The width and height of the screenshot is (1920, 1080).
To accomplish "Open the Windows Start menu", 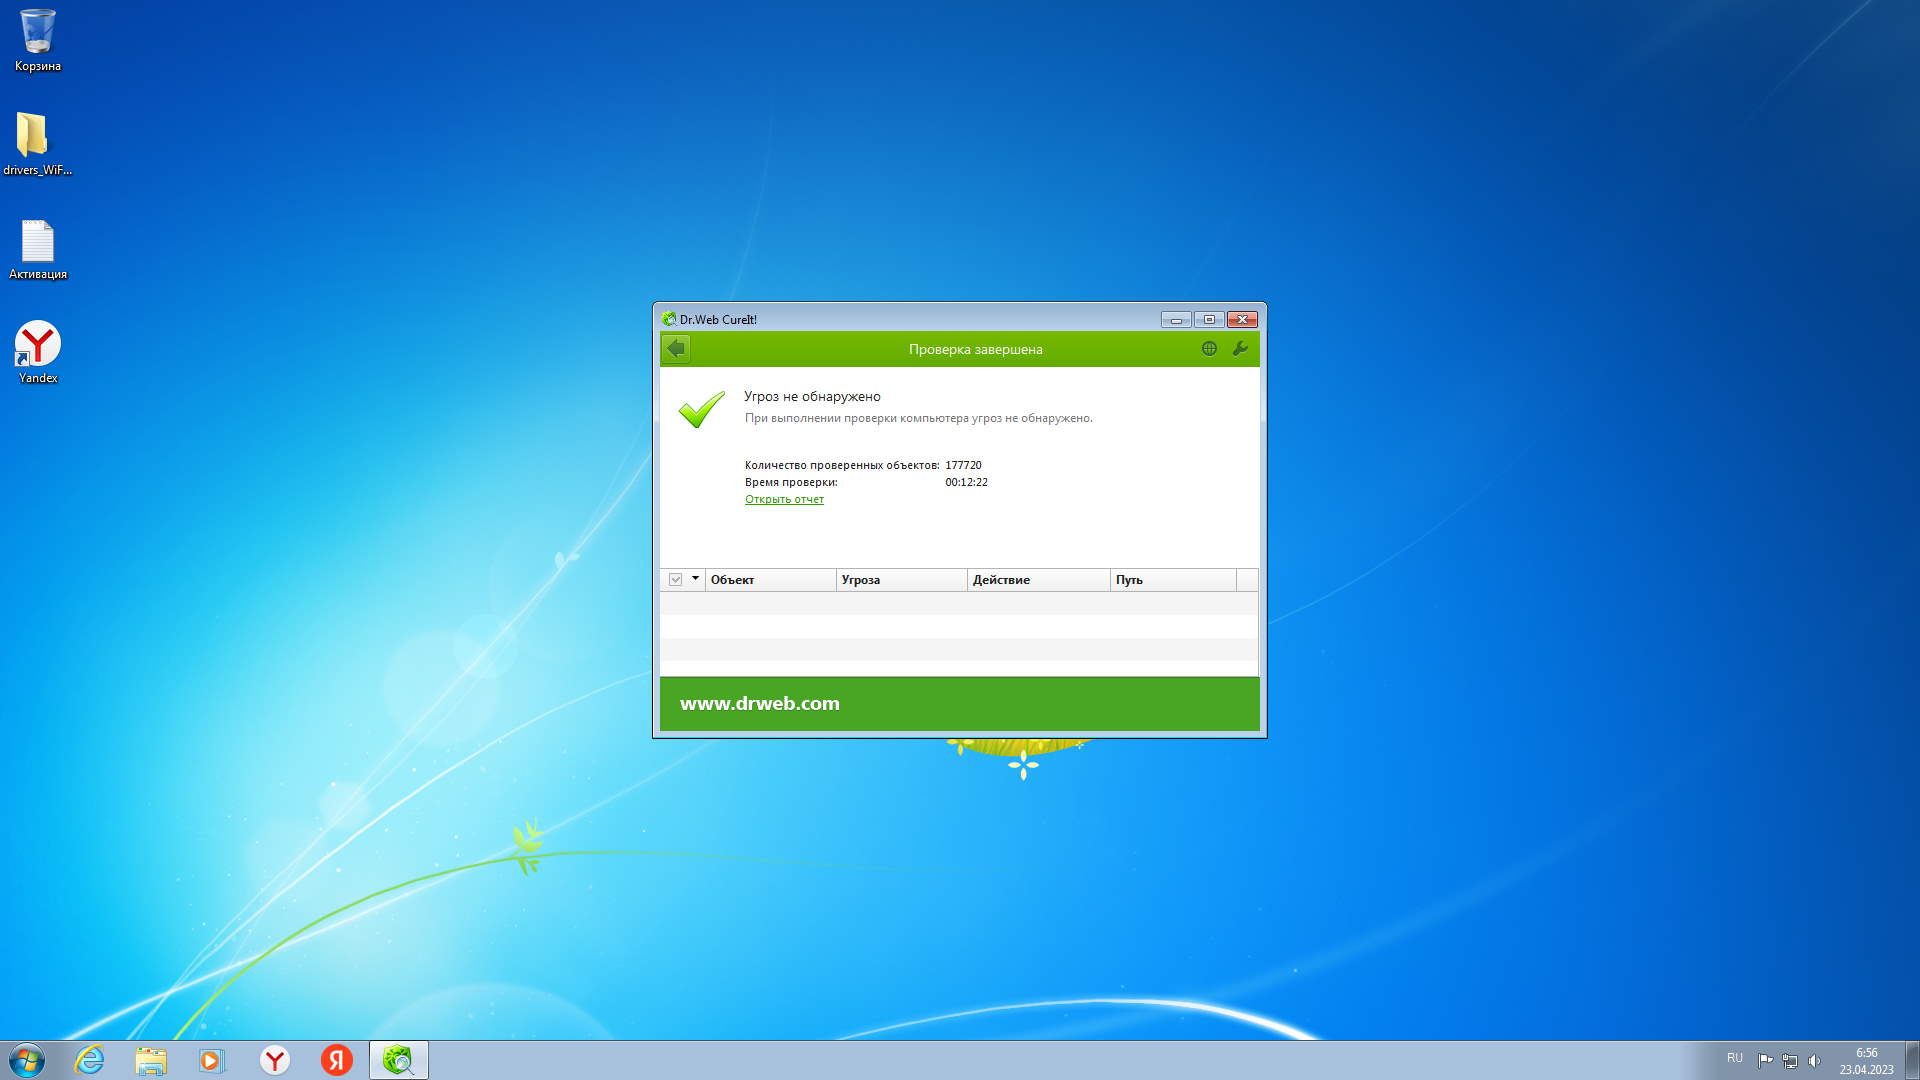I will [27, 1060].
